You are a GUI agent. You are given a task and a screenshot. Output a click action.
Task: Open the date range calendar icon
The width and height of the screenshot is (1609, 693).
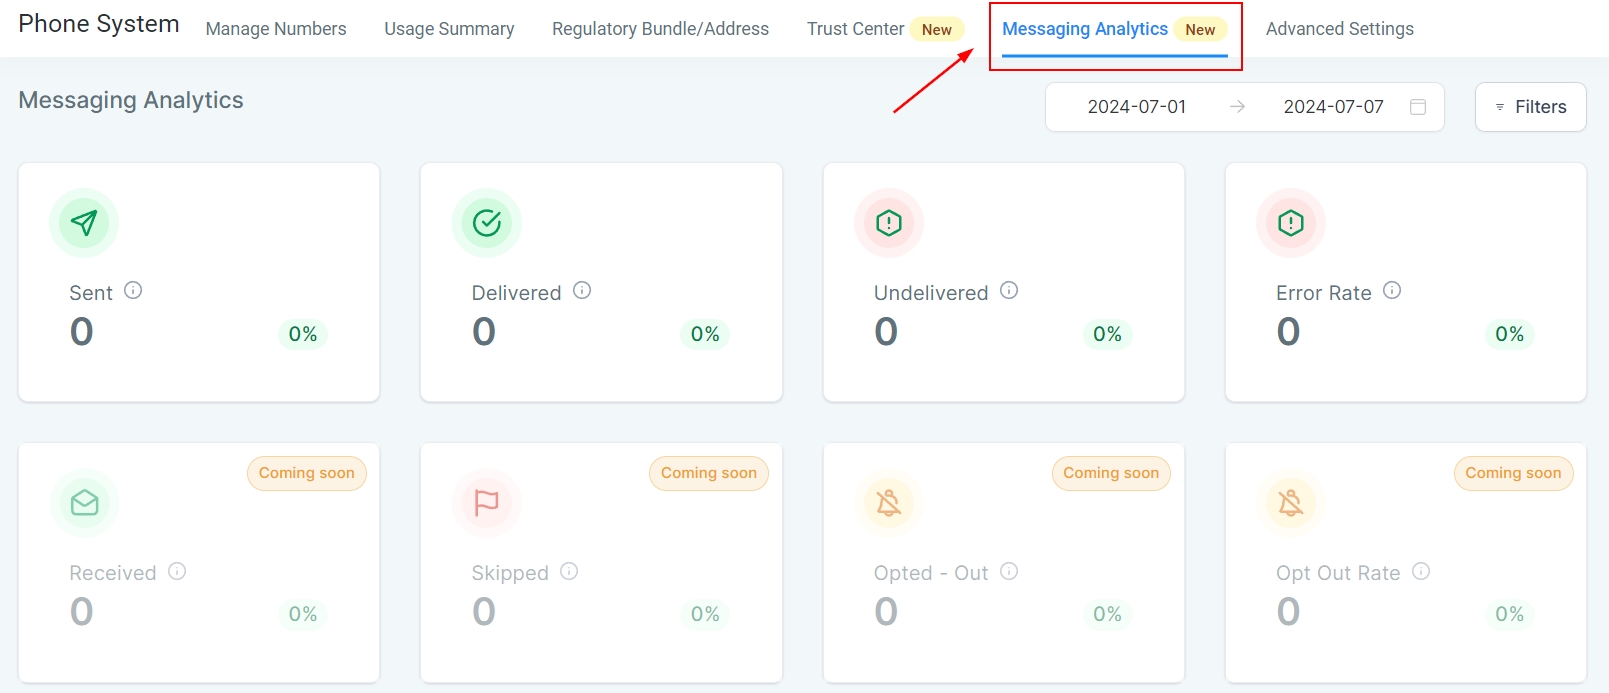tap(1417, 107)
